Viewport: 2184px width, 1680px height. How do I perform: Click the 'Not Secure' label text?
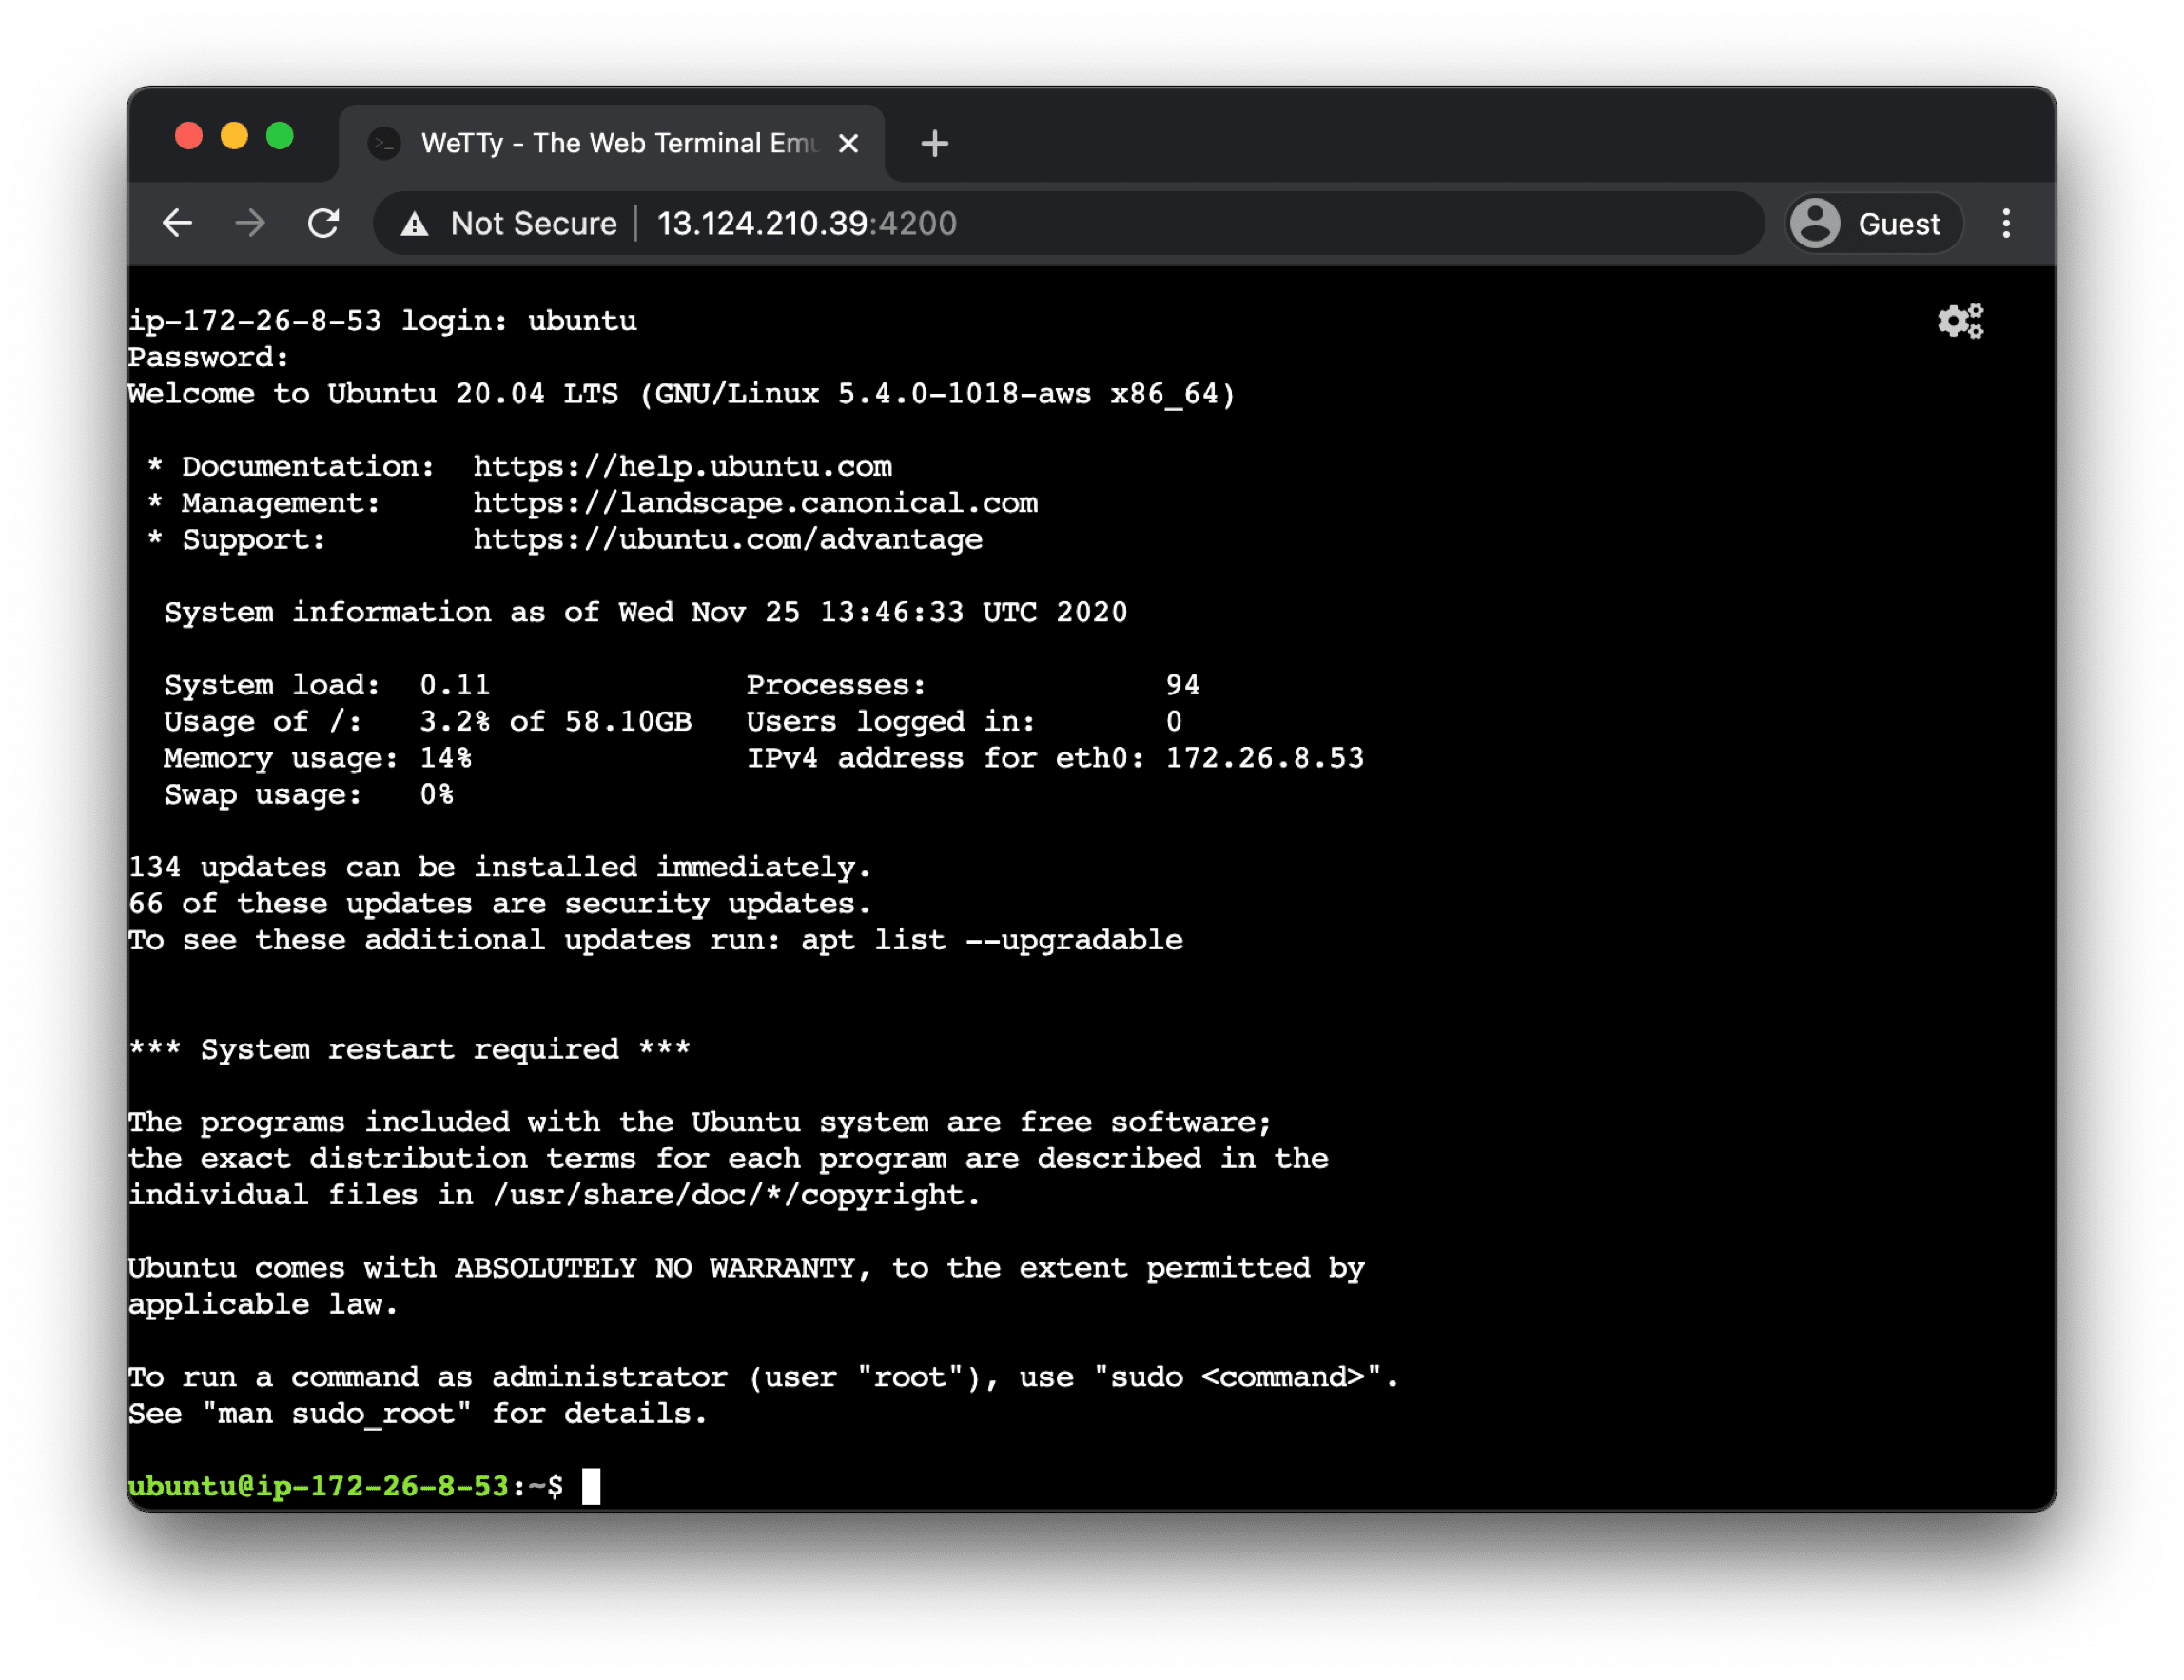point(533,223)
